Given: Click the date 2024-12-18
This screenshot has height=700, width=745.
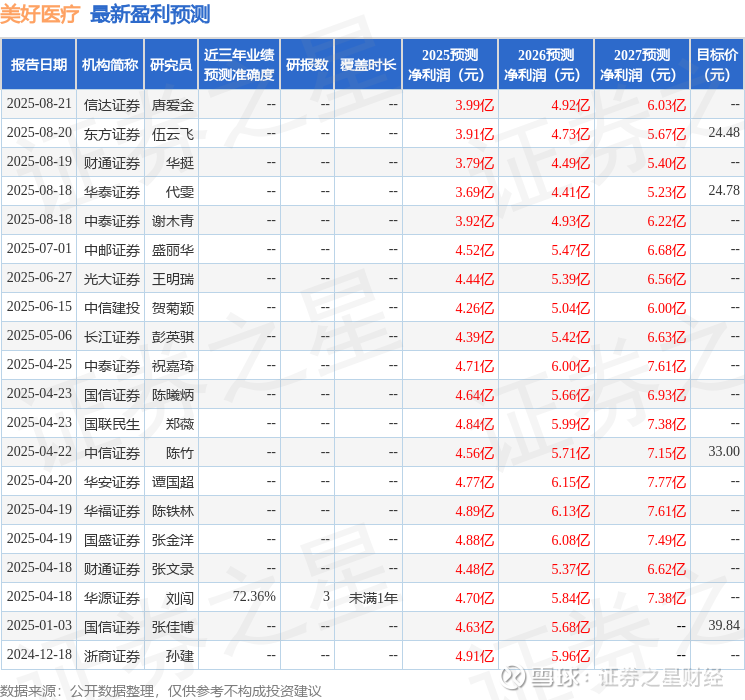Looking at the screenshot, I should pyautogui.click(x=39, y=655).
